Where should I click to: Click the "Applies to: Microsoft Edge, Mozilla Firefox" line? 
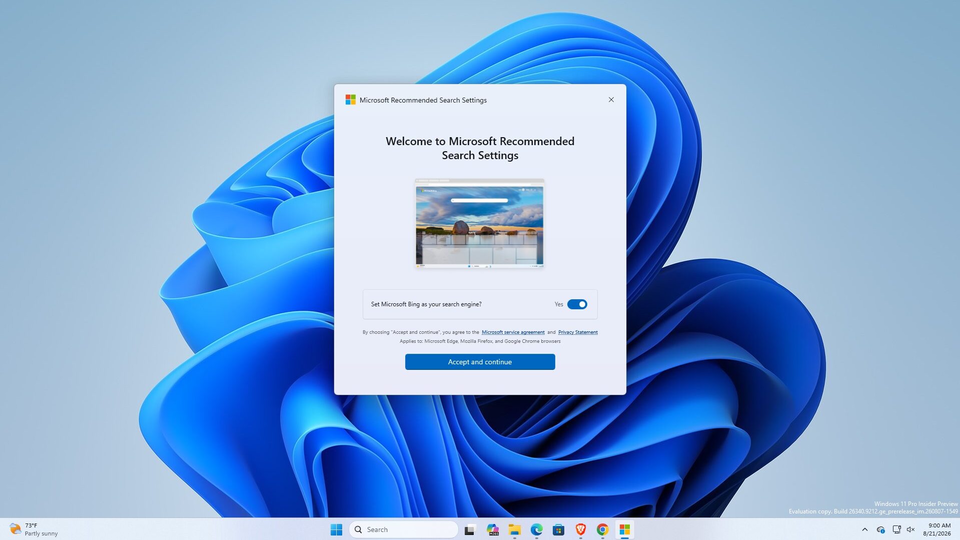480,341
